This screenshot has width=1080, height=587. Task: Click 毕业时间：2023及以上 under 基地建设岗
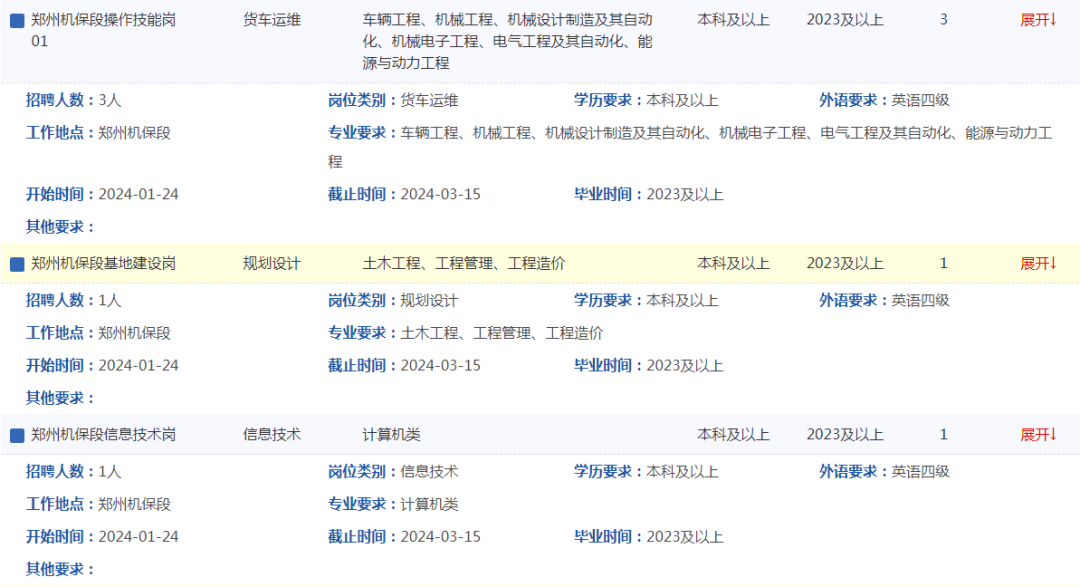(649, 365)
